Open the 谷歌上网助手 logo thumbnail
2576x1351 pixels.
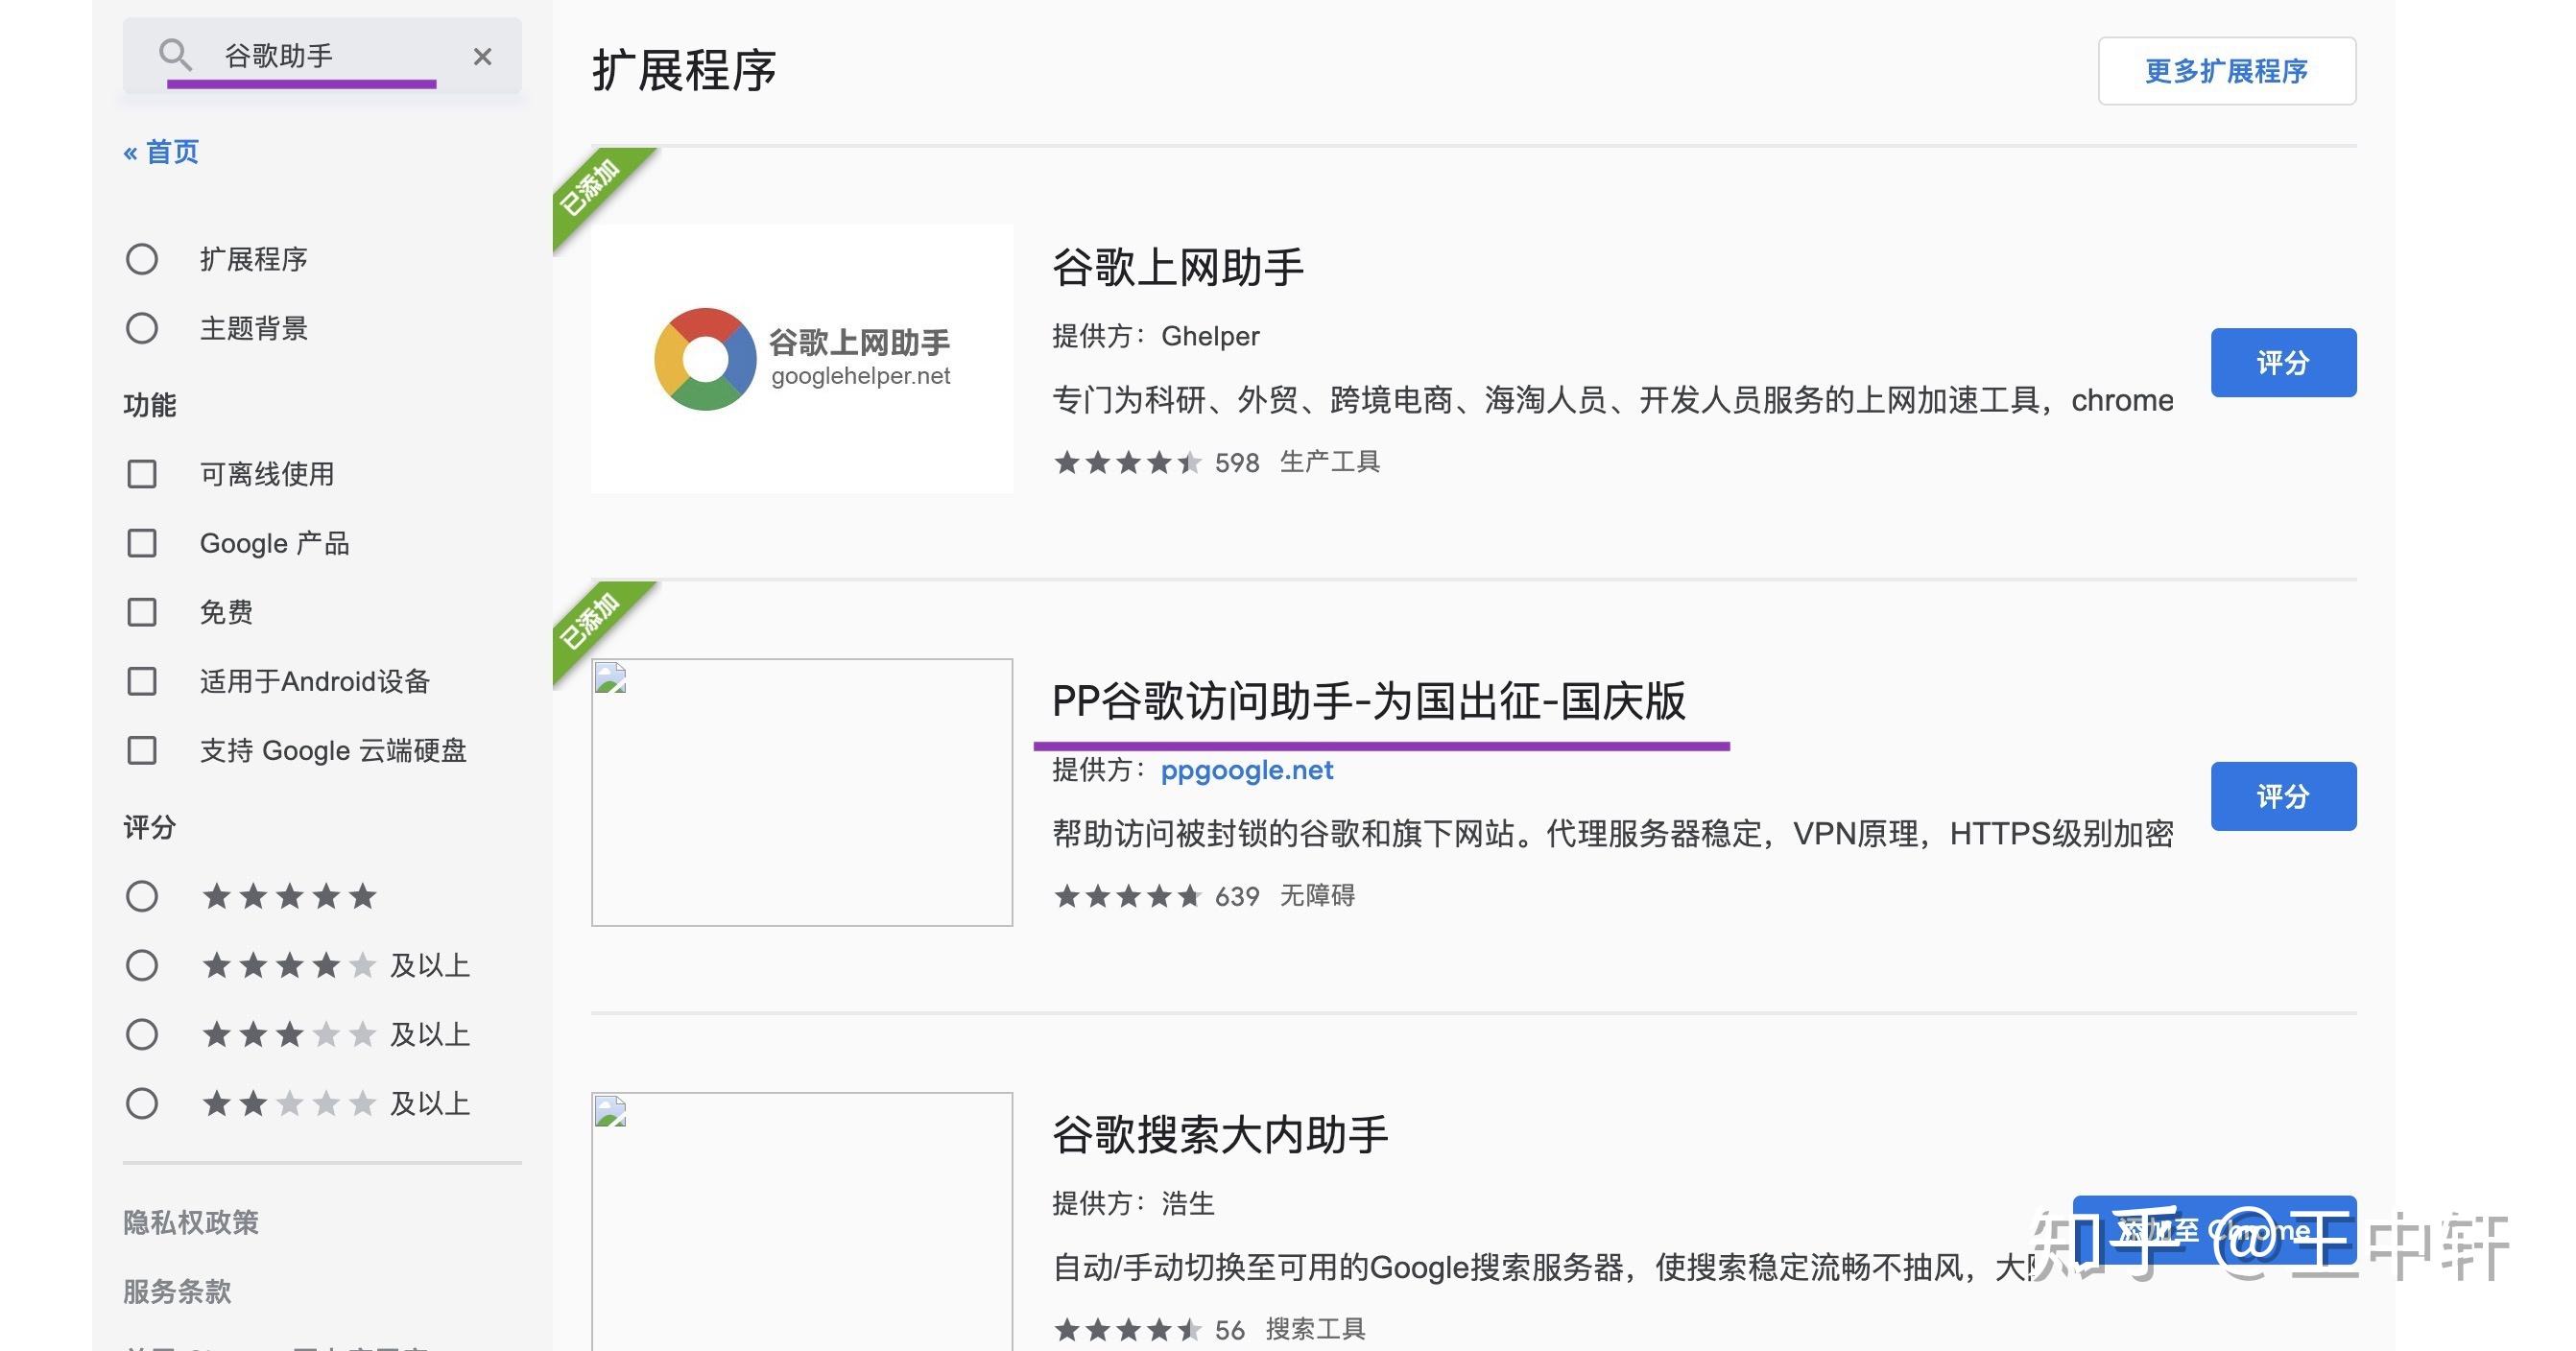[x=802, y=359]
